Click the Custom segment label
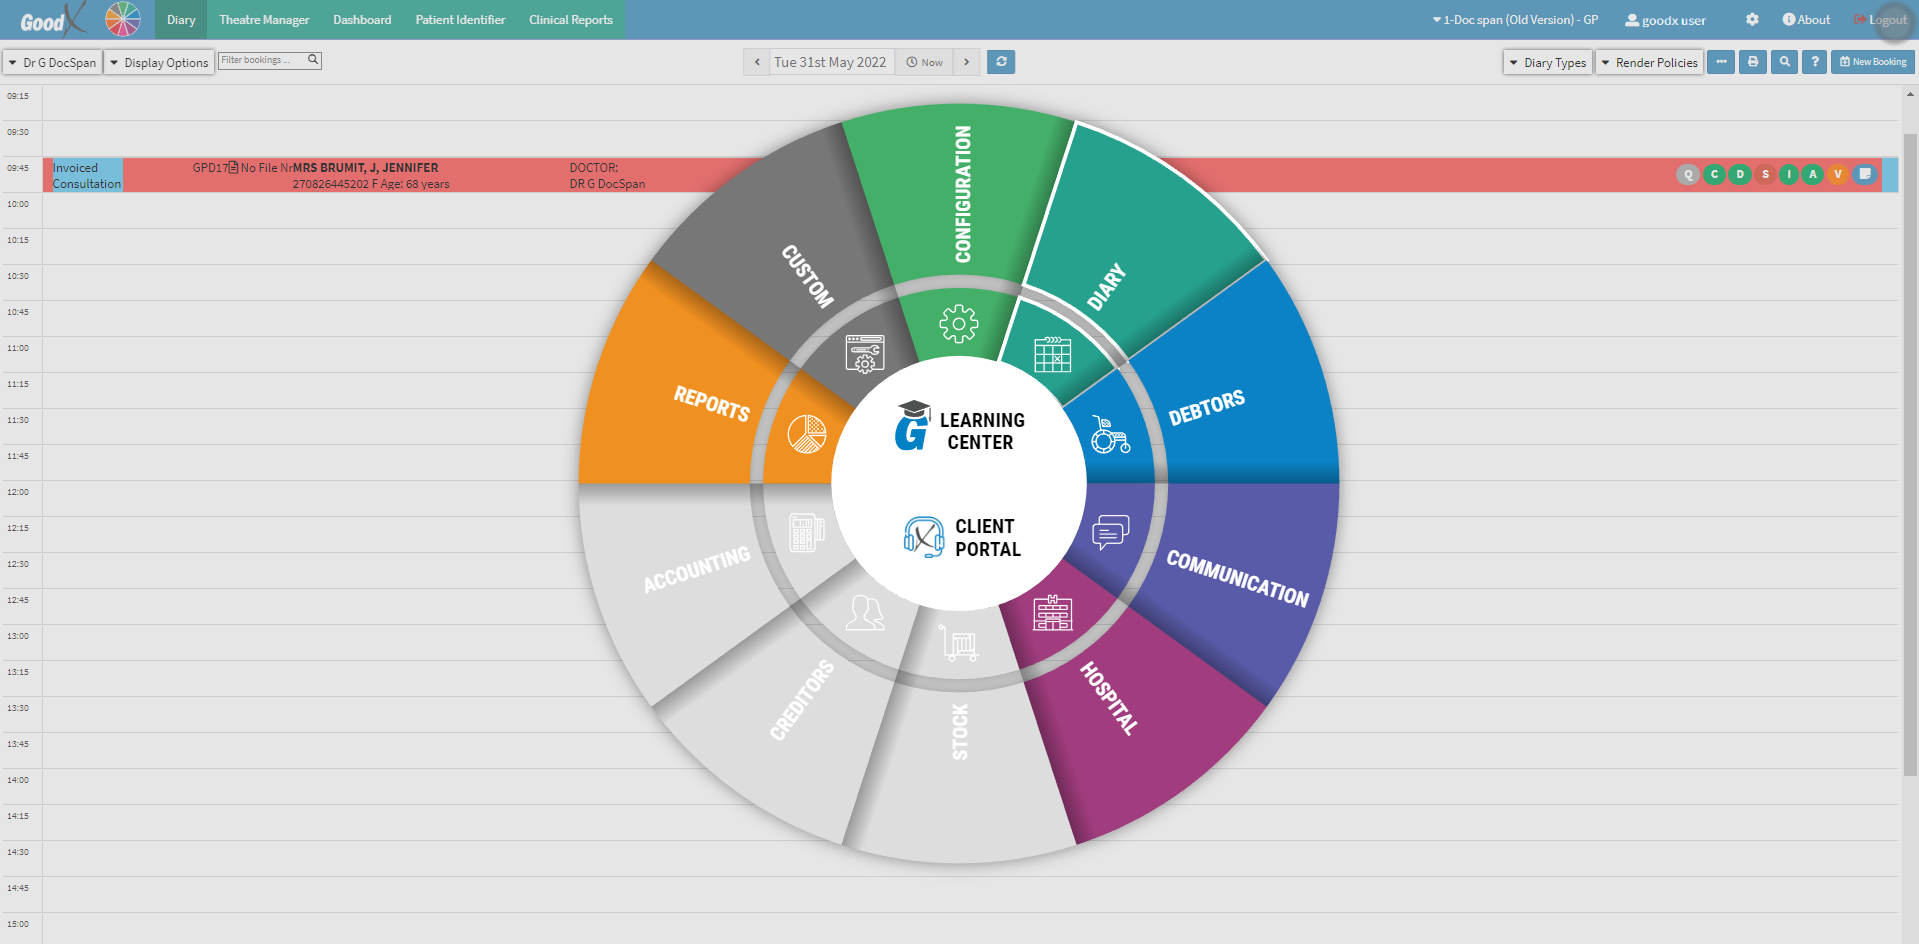 [808, 276]
